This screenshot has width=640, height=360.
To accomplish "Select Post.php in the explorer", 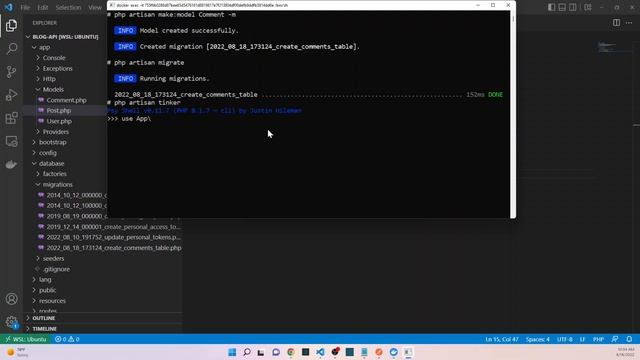I will 59,111.
